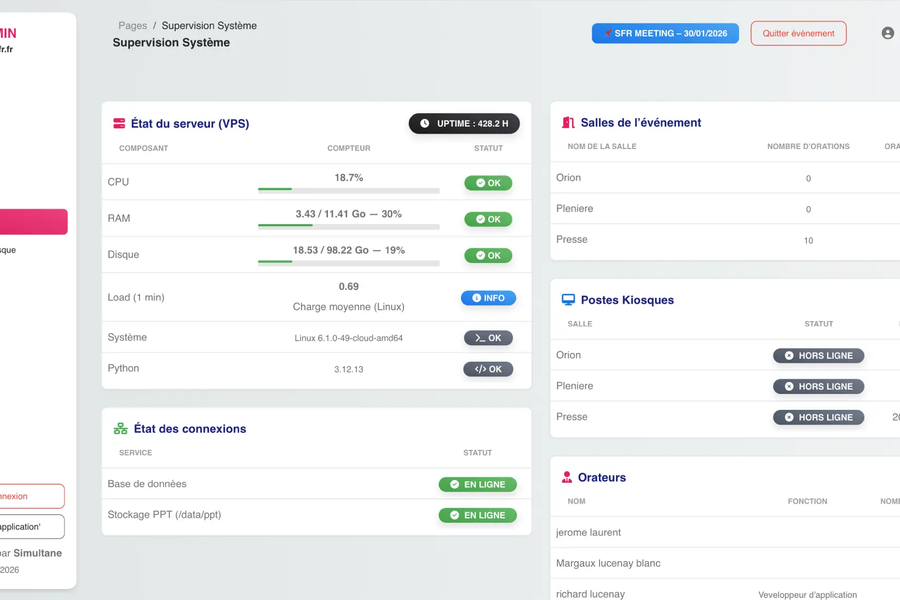Click the server icon beside État du serveur

[x=119, y=123]
